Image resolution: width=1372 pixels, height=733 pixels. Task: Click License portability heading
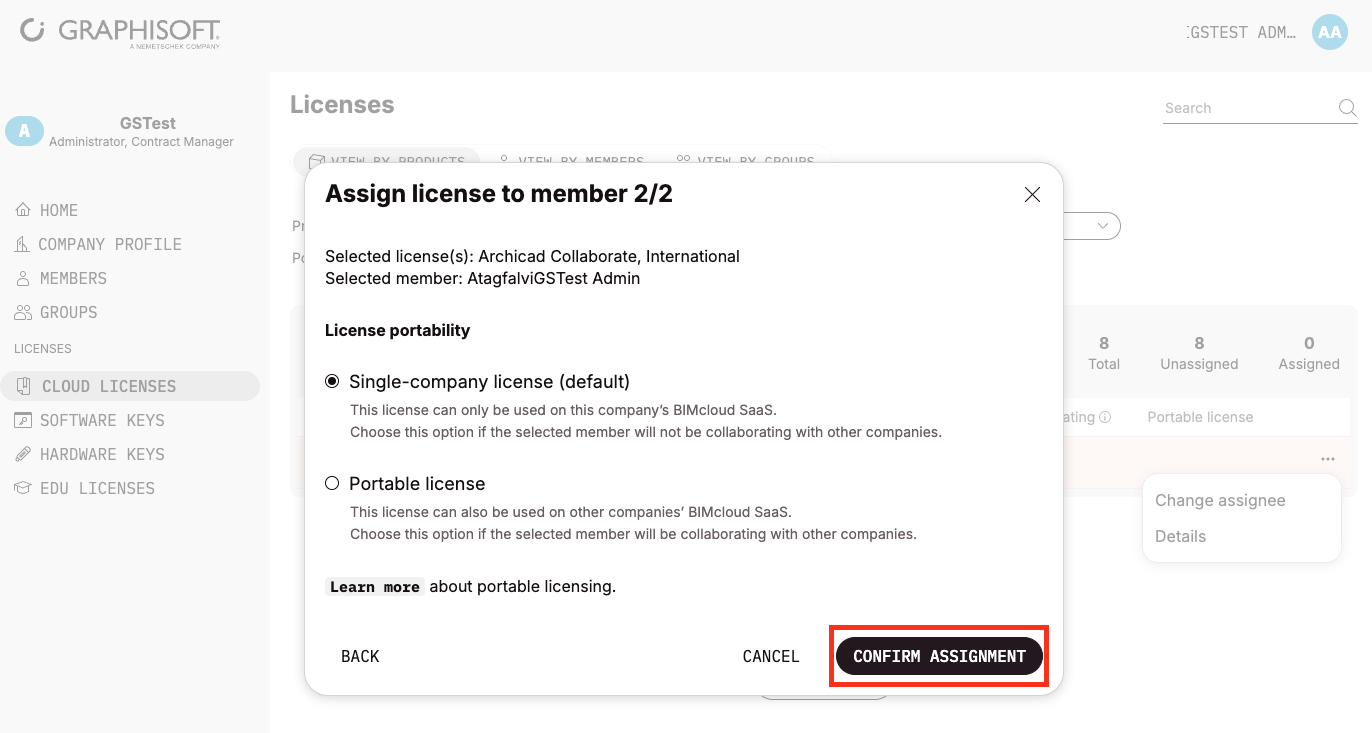click(x=397, y=330)
